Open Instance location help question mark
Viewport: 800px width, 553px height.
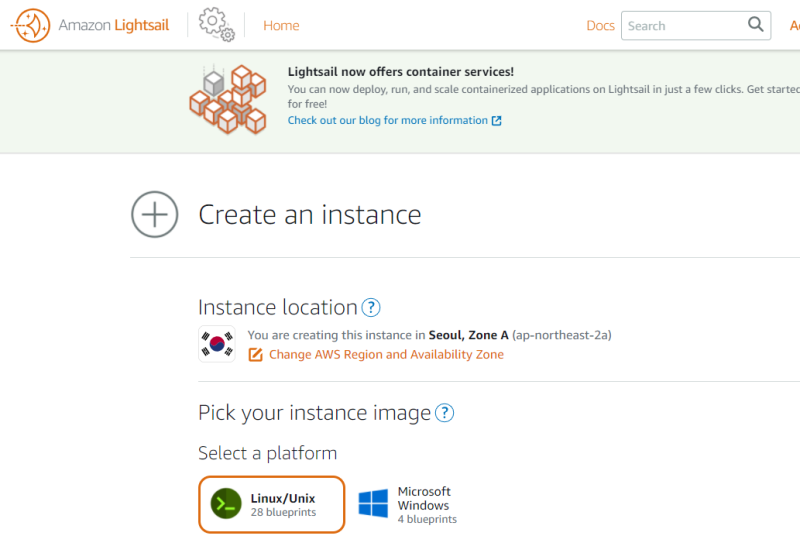click(x=371, y=308)
